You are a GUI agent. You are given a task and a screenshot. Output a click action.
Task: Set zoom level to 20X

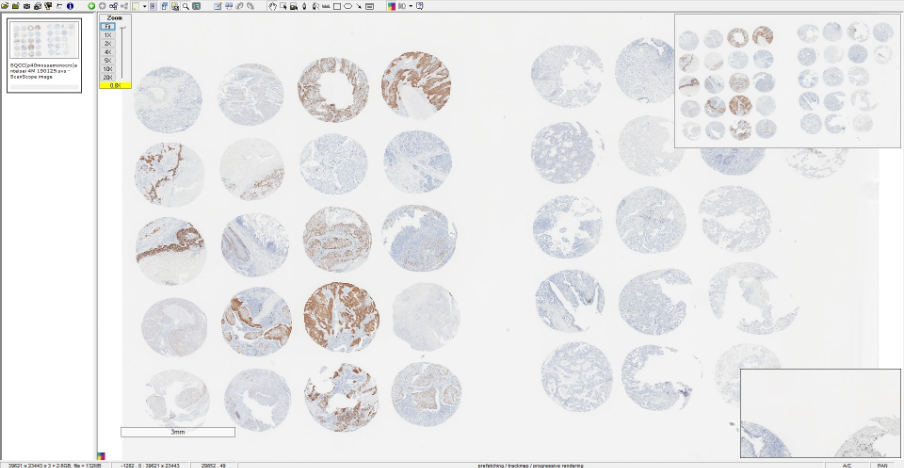[x=107, y=77]
